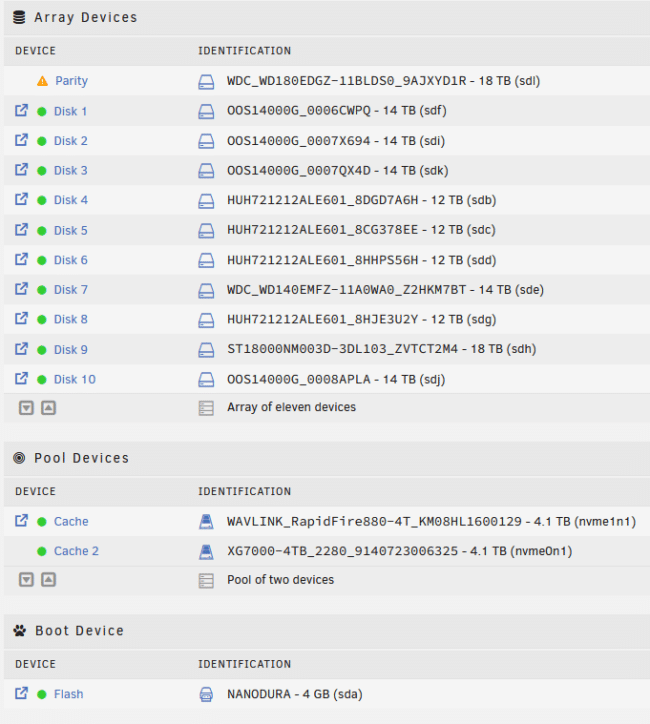Open the browse icon next to Cache

click(21, 521)
